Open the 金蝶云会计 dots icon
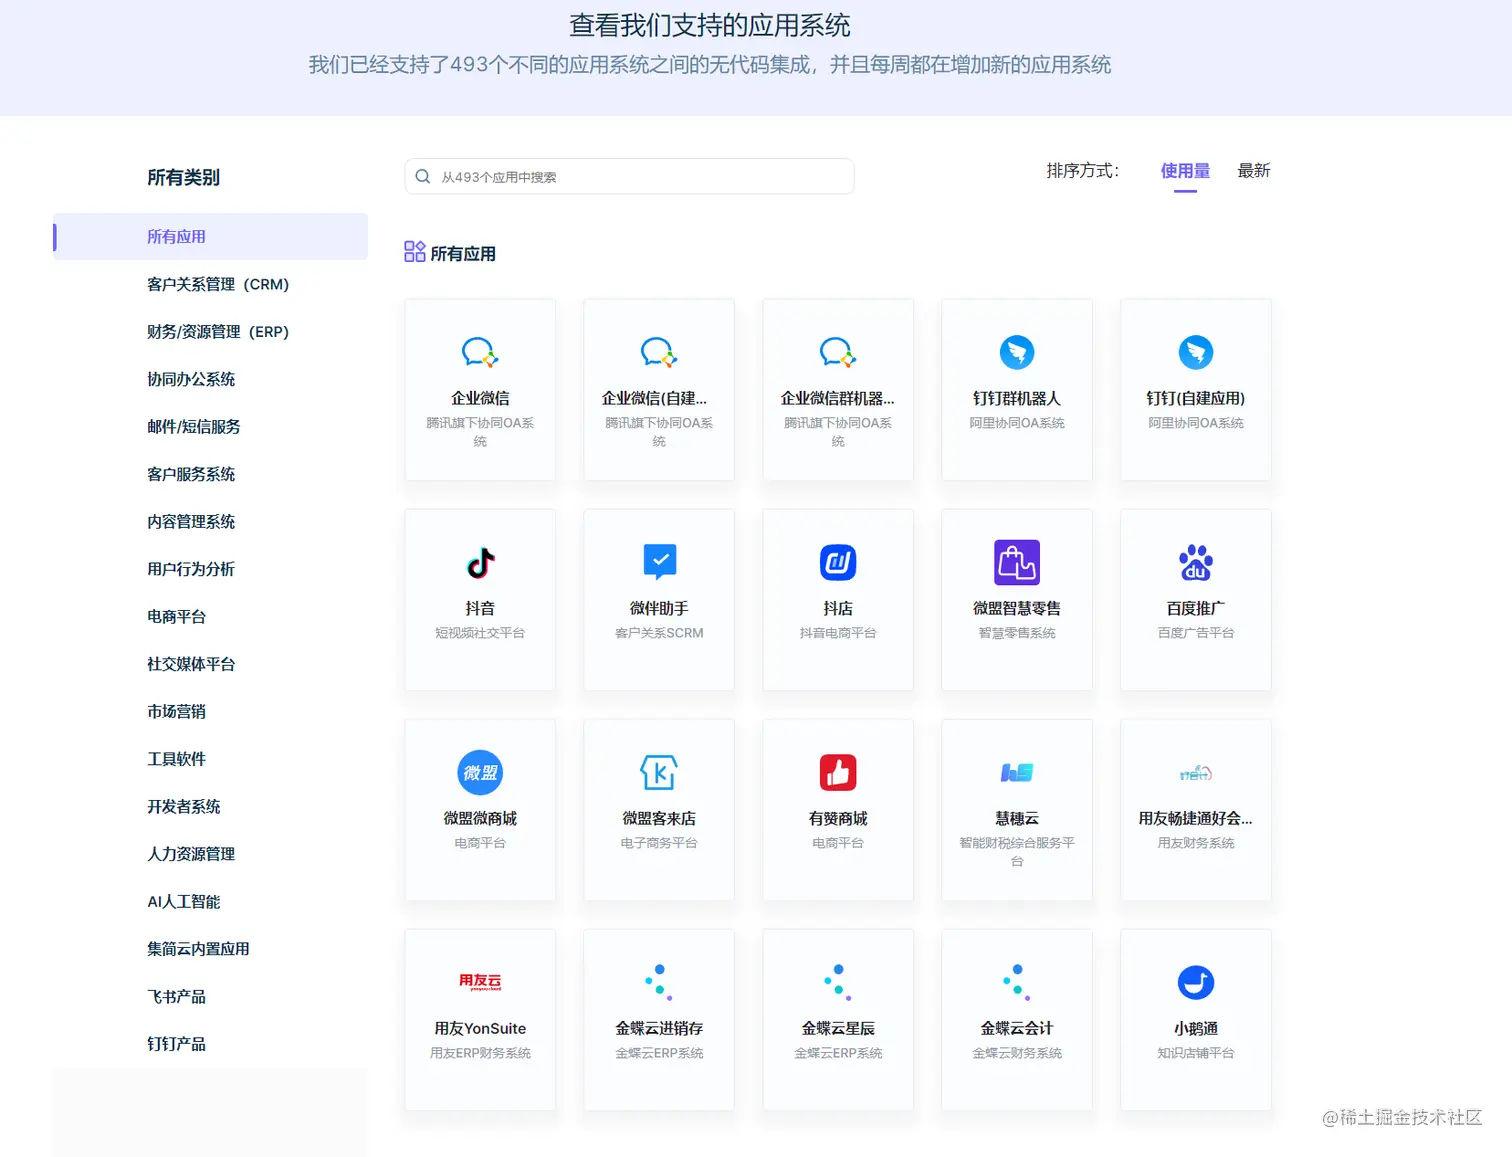1512x1157 pixels. [x=1017, y=982]
